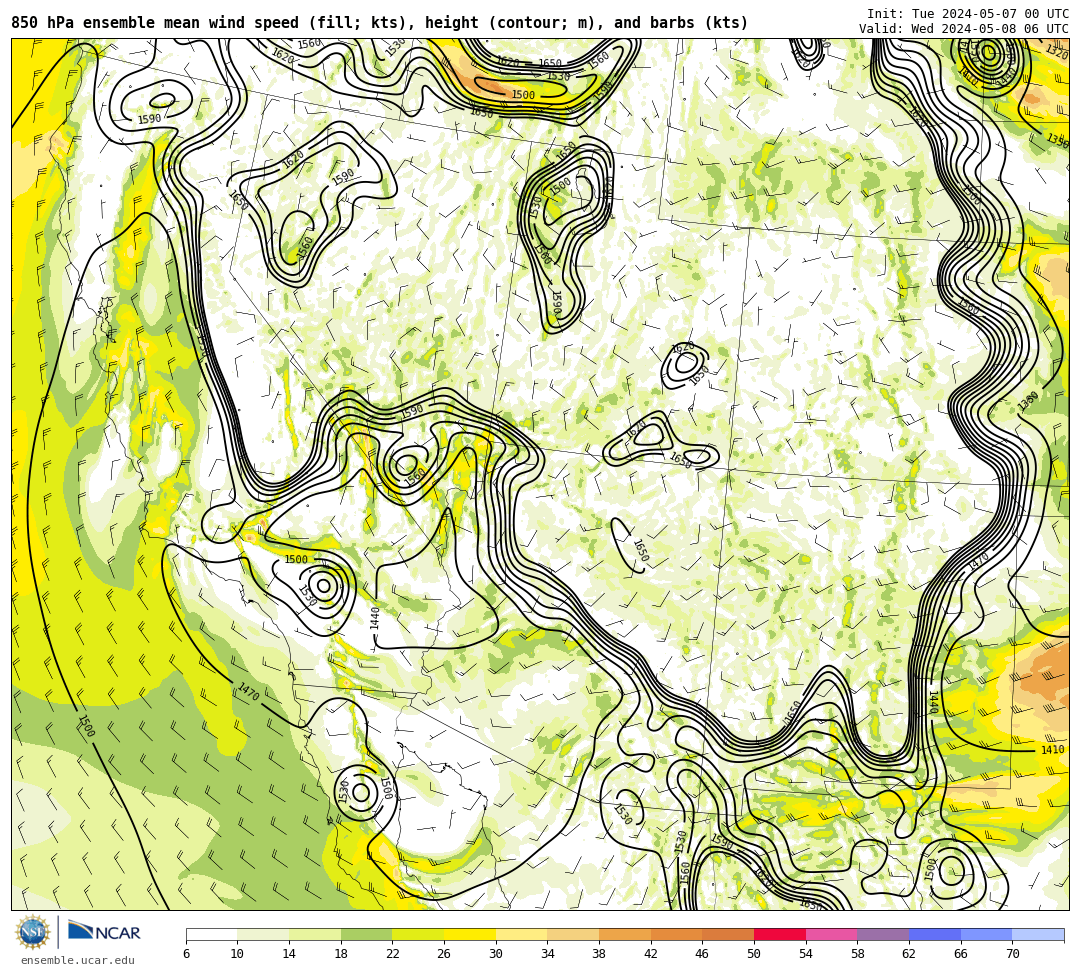Click the colorbar tick label 62
Image resolution: width=1080 pixels, height=973 pixels.
(x=908, y=954)
